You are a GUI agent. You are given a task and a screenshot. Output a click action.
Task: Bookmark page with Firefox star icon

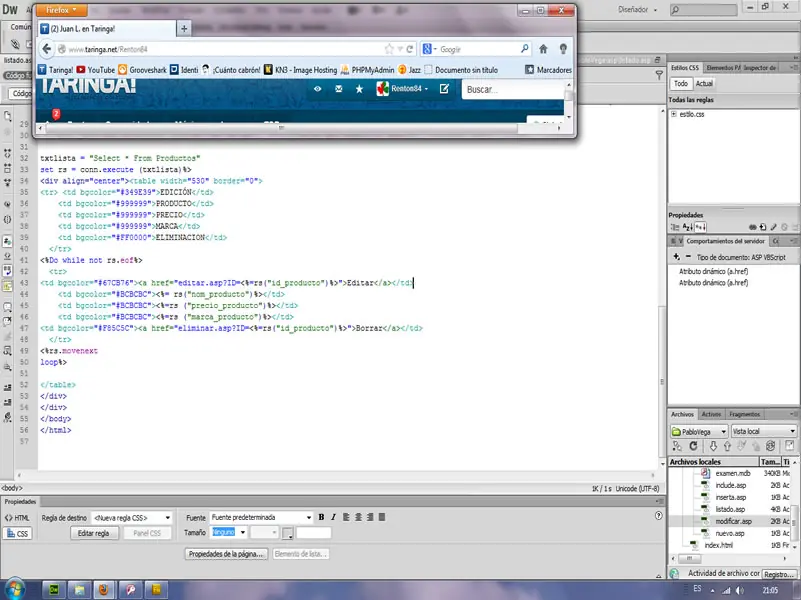click(x=389, y=48)
